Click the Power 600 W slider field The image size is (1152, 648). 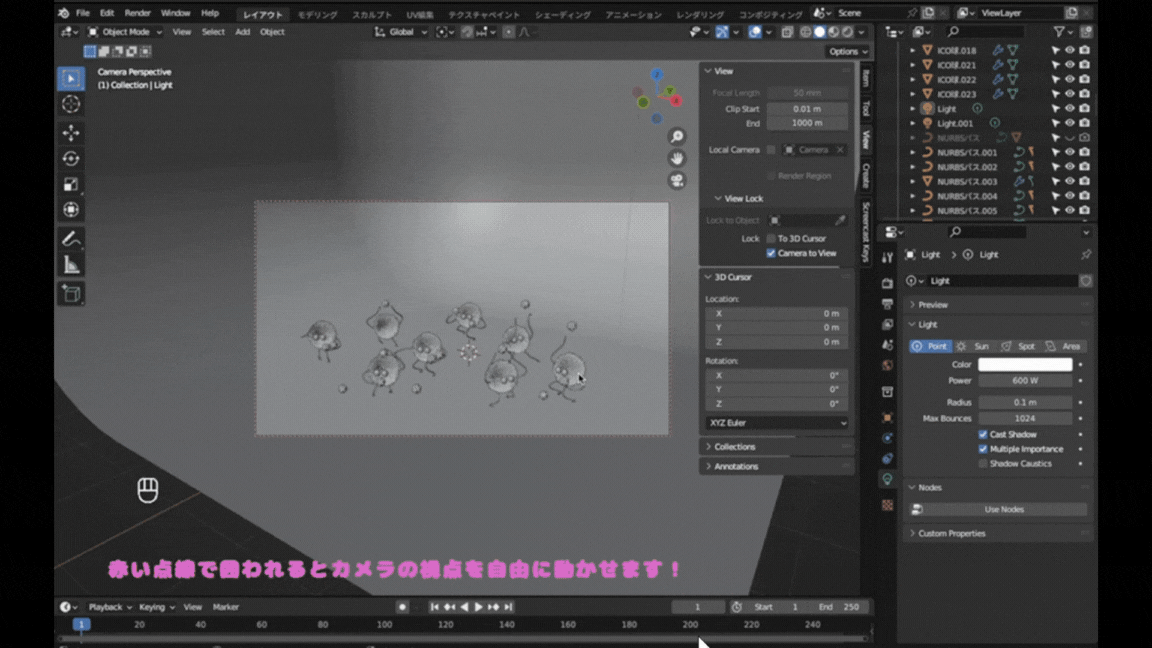pyautogui.click(x=1025, y=381)
